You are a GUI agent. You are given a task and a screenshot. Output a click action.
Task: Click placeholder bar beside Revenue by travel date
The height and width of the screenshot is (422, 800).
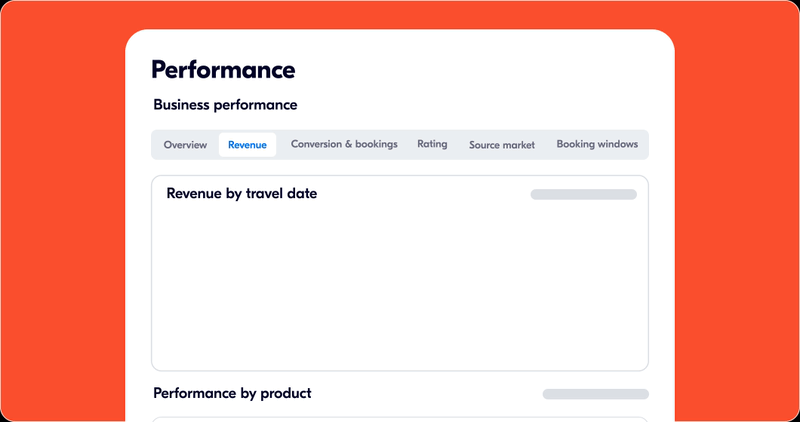(x=584, y=194)
